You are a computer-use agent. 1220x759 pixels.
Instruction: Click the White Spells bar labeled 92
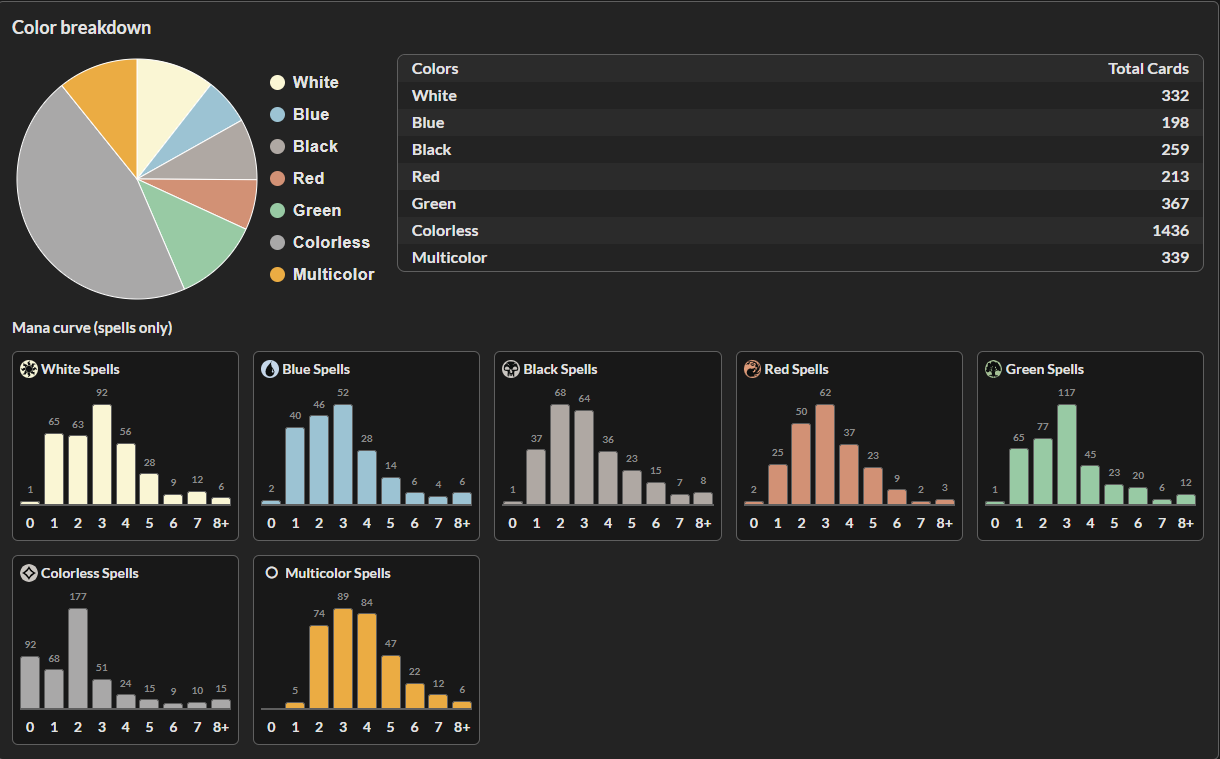tap(101, 454)
